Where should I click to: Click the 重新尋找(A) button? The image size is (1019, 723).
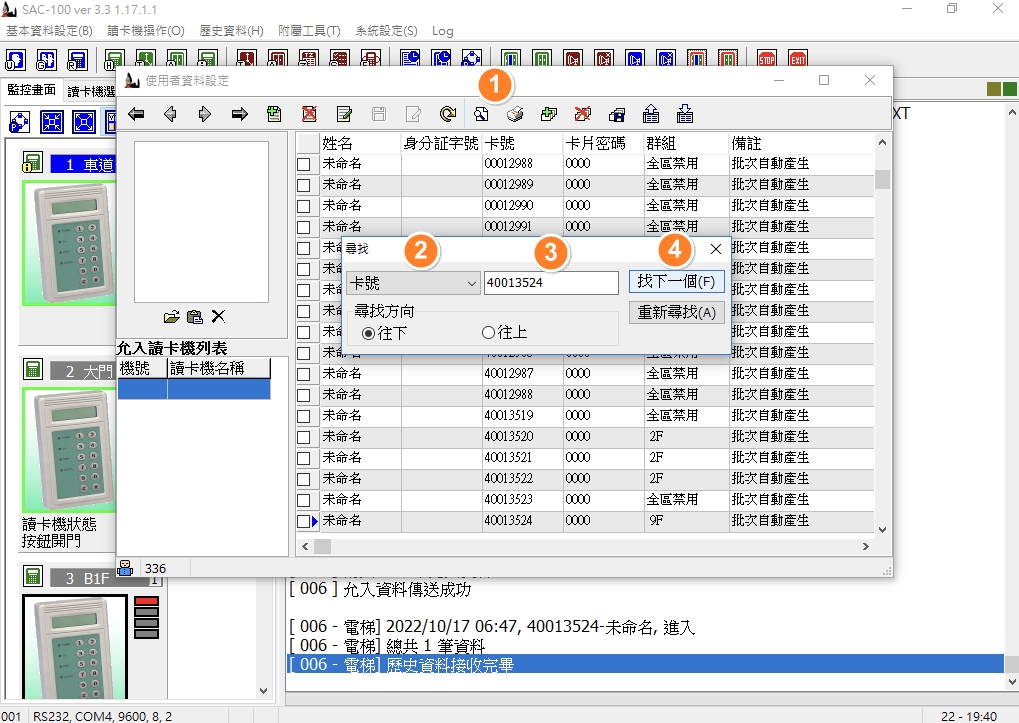[677, 312]
